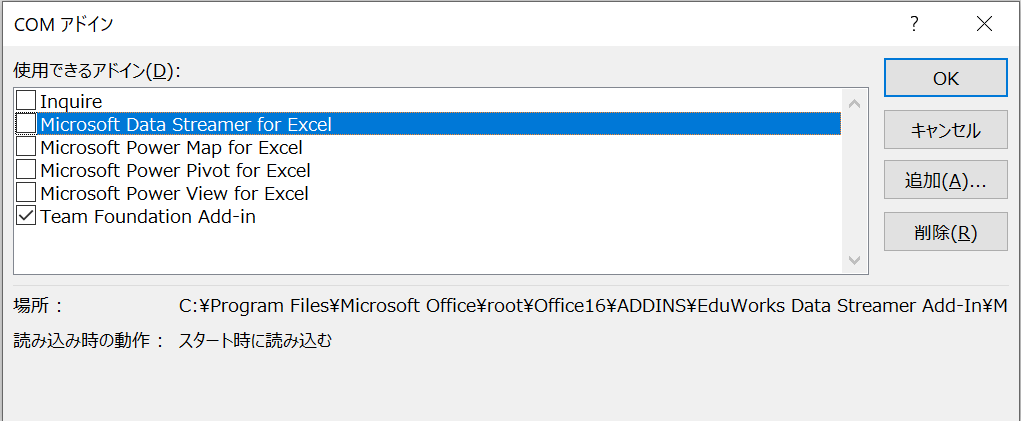
Task: Open the 追加(A)... add dialog
Action: (x=945, y=180)
